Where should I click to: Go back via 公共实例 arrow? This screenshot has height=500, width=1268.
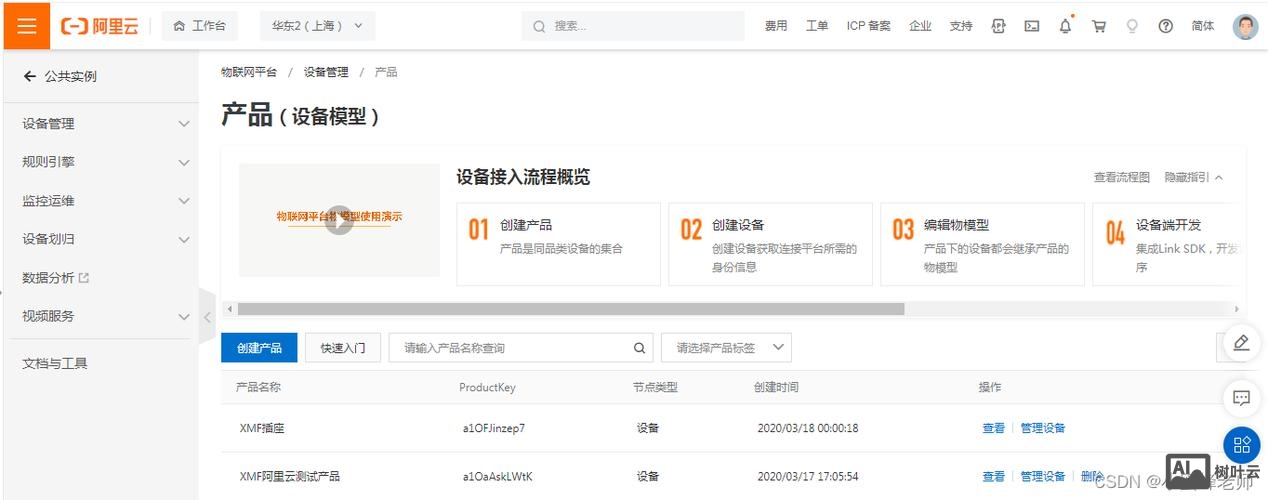[x=30, y=76]
